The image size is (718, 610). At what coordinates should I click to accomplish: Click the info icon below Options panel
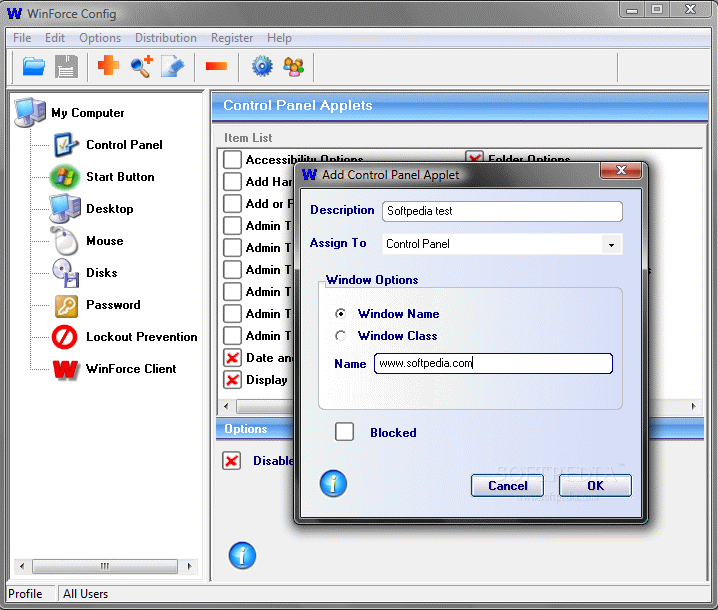(x=242, y=556)
